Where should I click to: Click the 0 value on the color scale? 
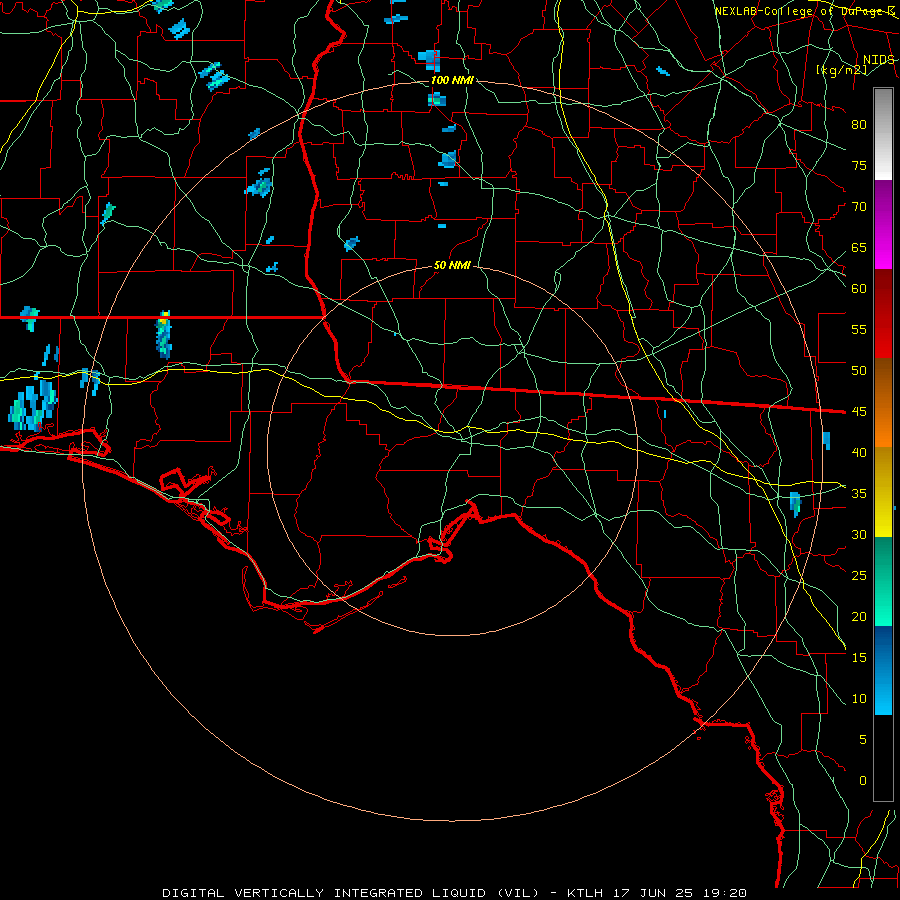coord(863,781)
